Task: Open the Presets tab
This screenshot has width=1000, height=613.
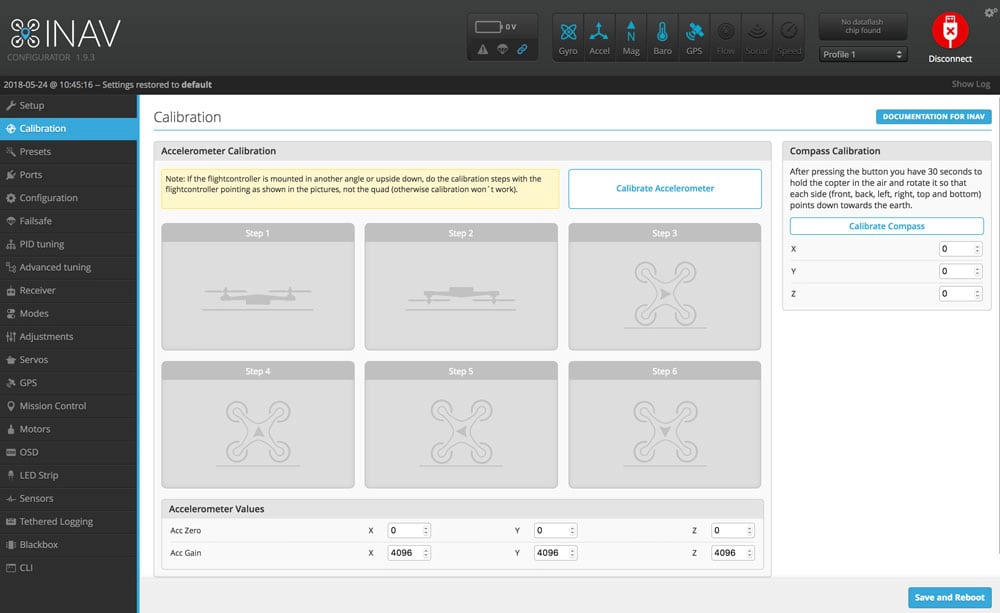Action: [x=68, y=152]
